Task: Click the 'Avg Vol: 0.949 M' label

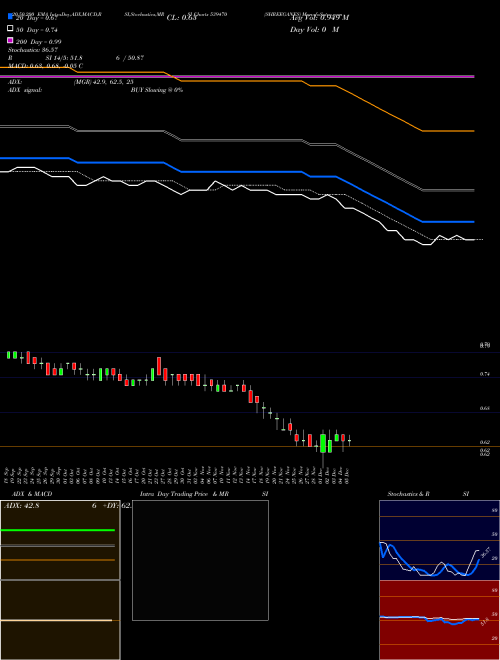Action: tap(319, 18)
